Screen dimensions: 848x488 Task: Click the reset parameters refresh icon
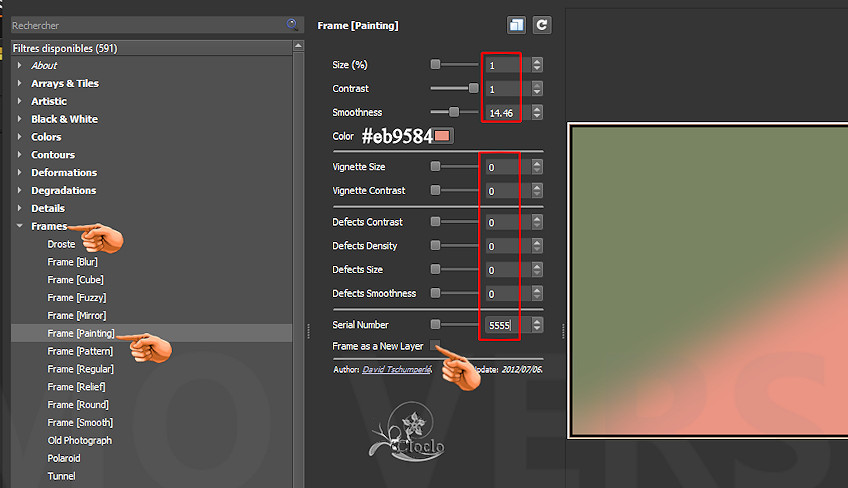click(542, 25)
